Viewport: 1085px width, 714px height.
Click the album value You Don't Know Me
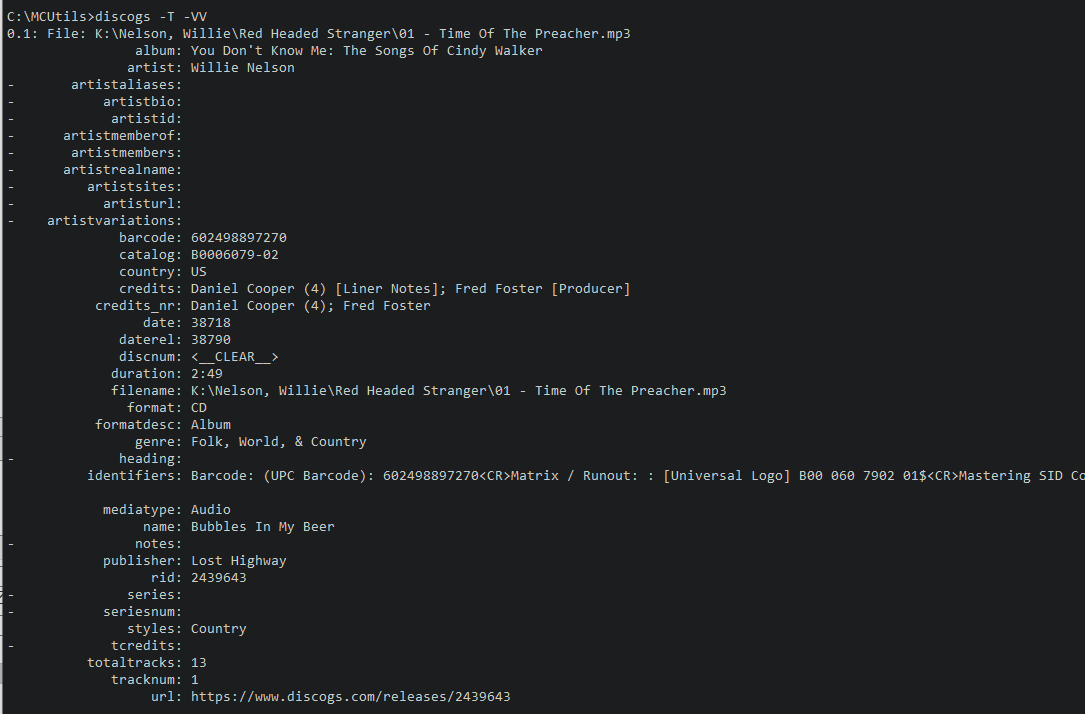click(367, 51)
